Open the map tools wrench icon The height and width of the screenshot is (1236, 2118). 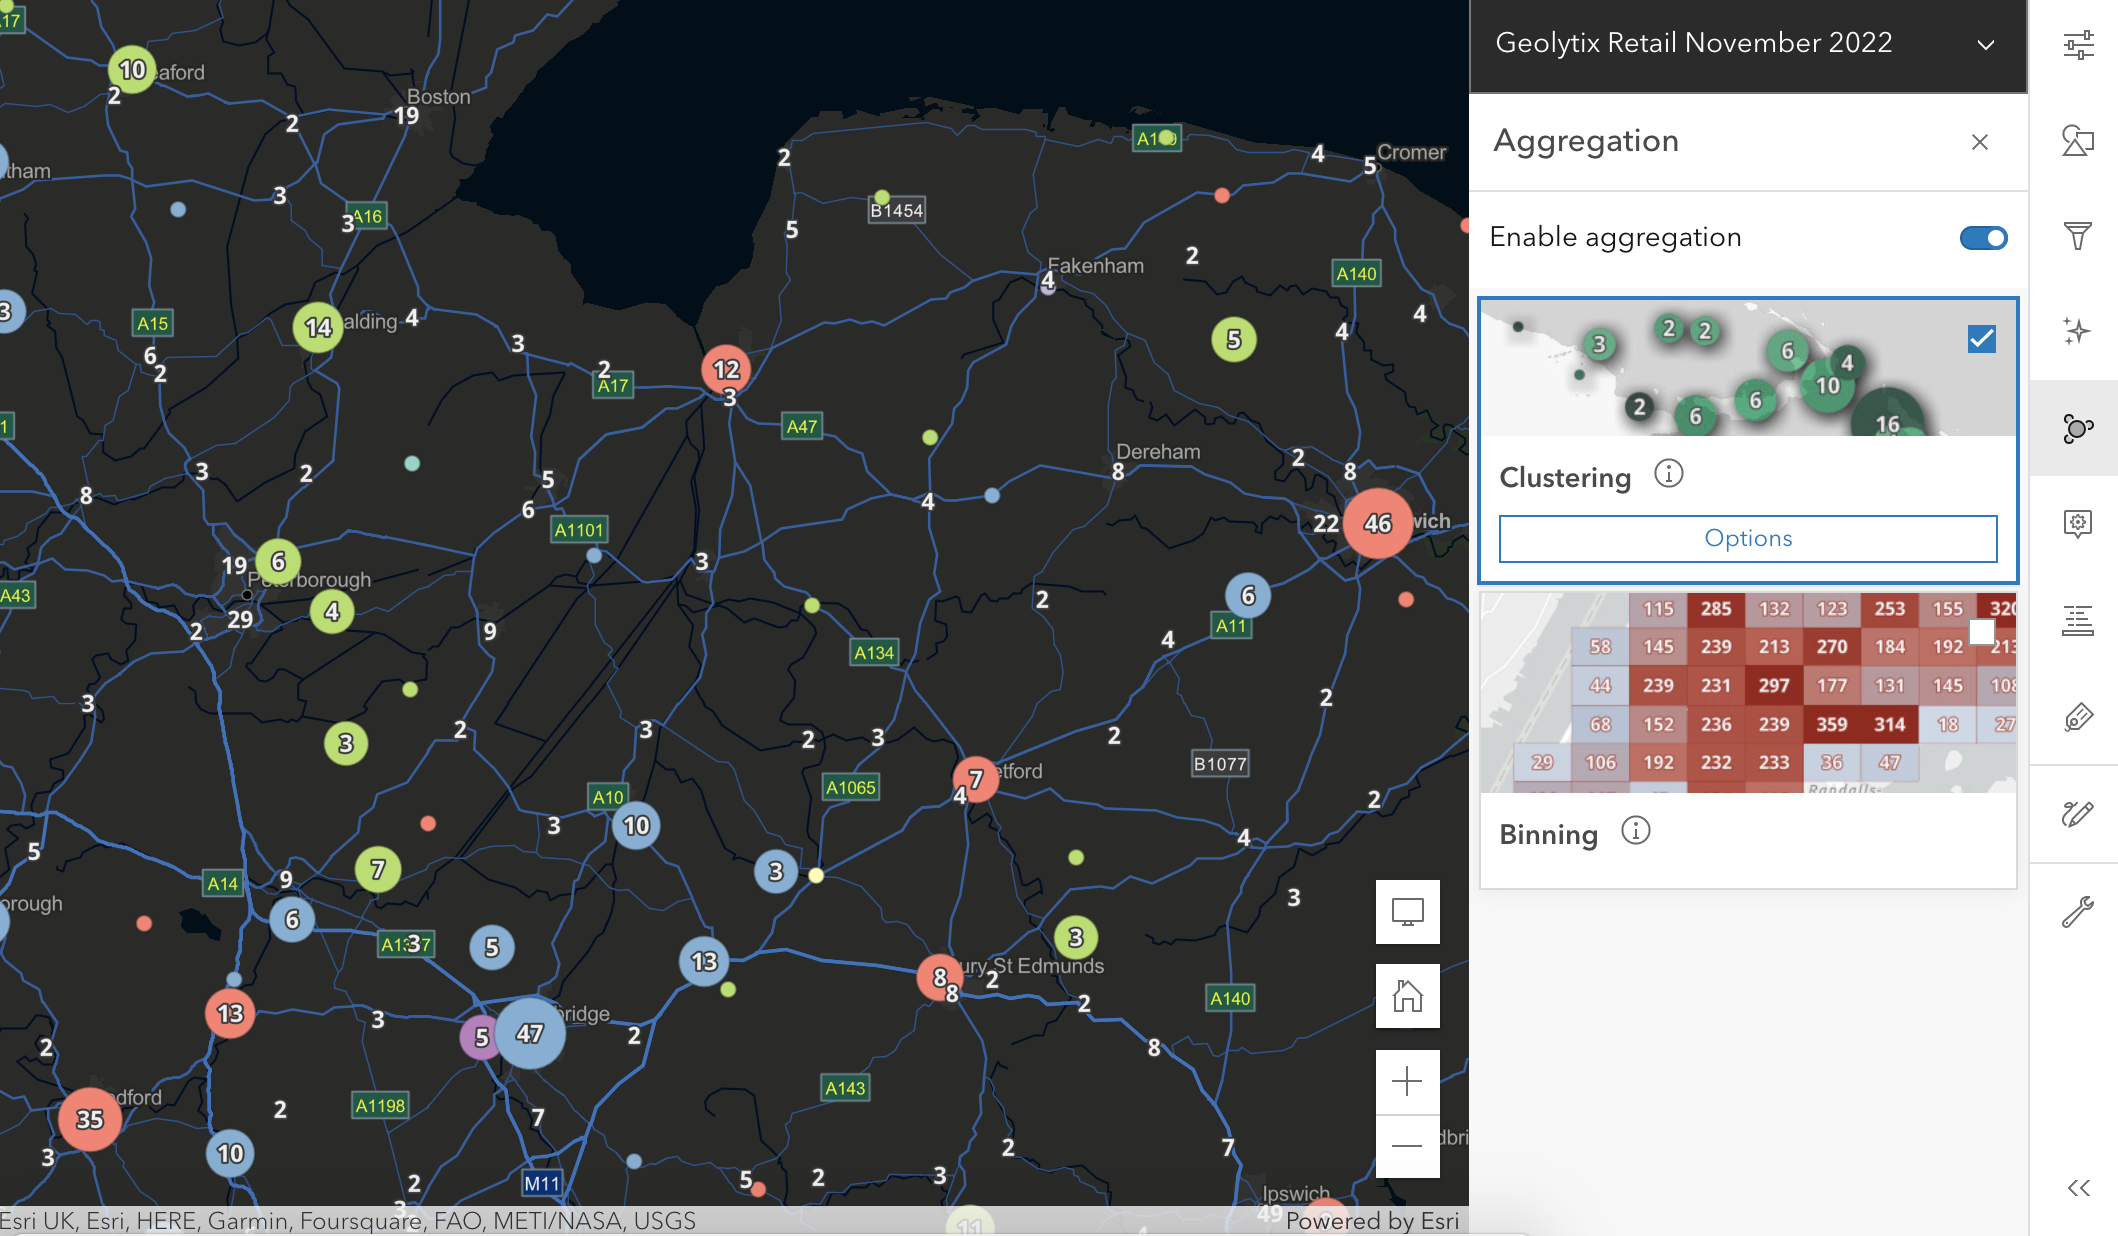(2078, 911)
